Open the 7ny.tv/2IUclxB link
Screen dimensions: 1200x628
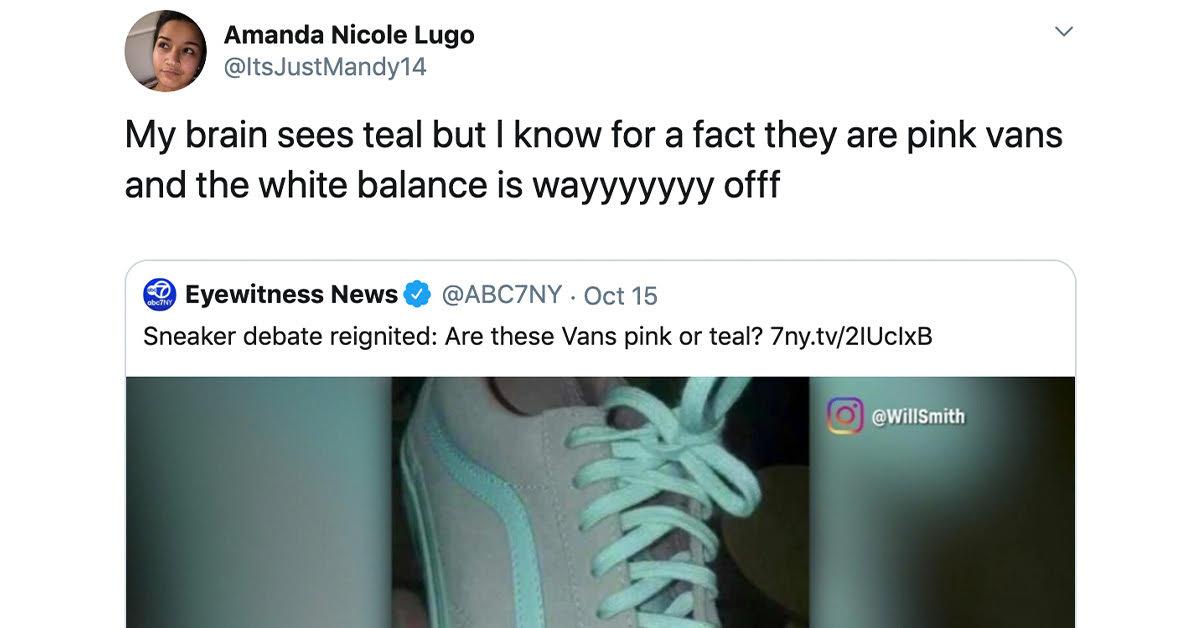[852, 337]
